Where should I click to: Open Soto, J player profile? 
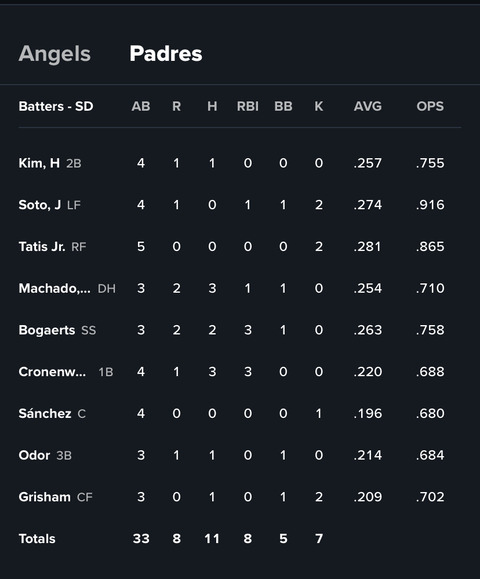pyautogui.click(x=40, y=205)
